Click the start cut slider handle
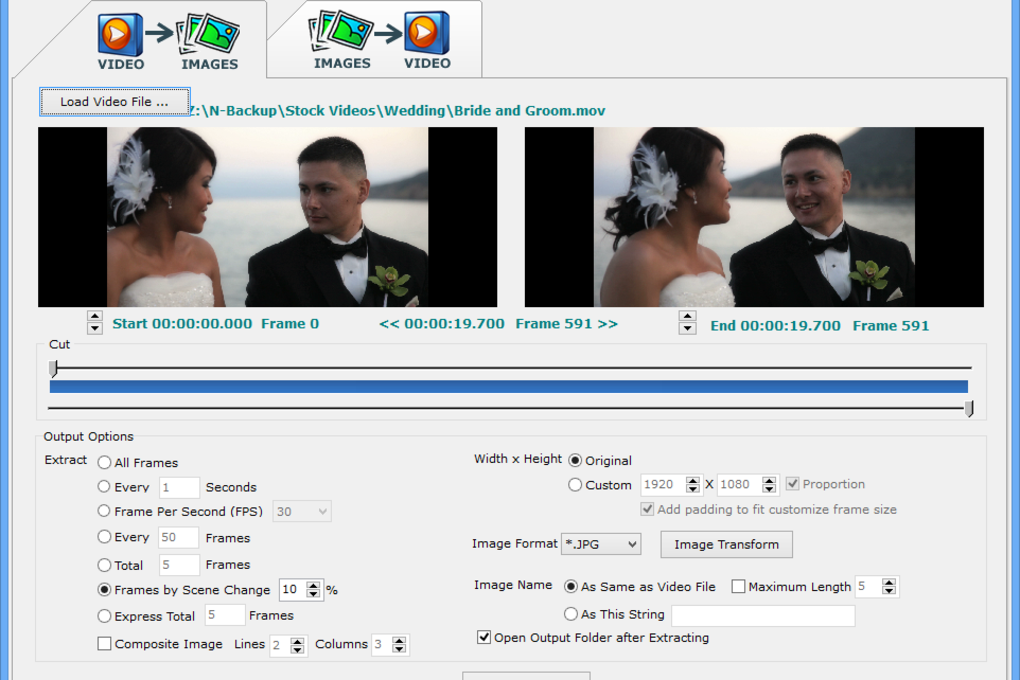Viewport: 1020px width, 680px height. tap(53, 368)
